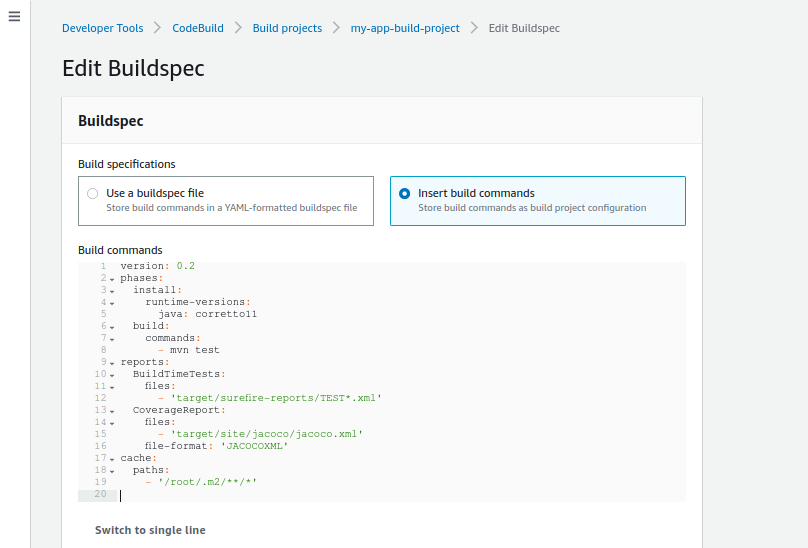Collapse the phases block fold arrow
This screenshot has height=548, width=808.
[112, 279]
